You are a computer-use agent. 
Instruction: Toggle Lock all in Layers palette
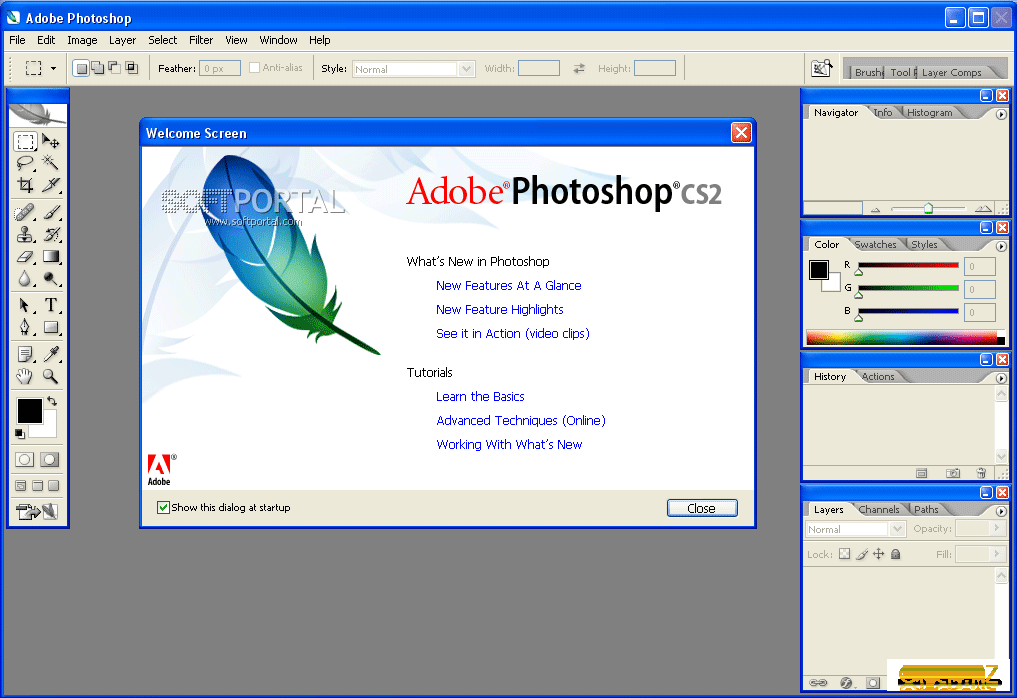896,554
